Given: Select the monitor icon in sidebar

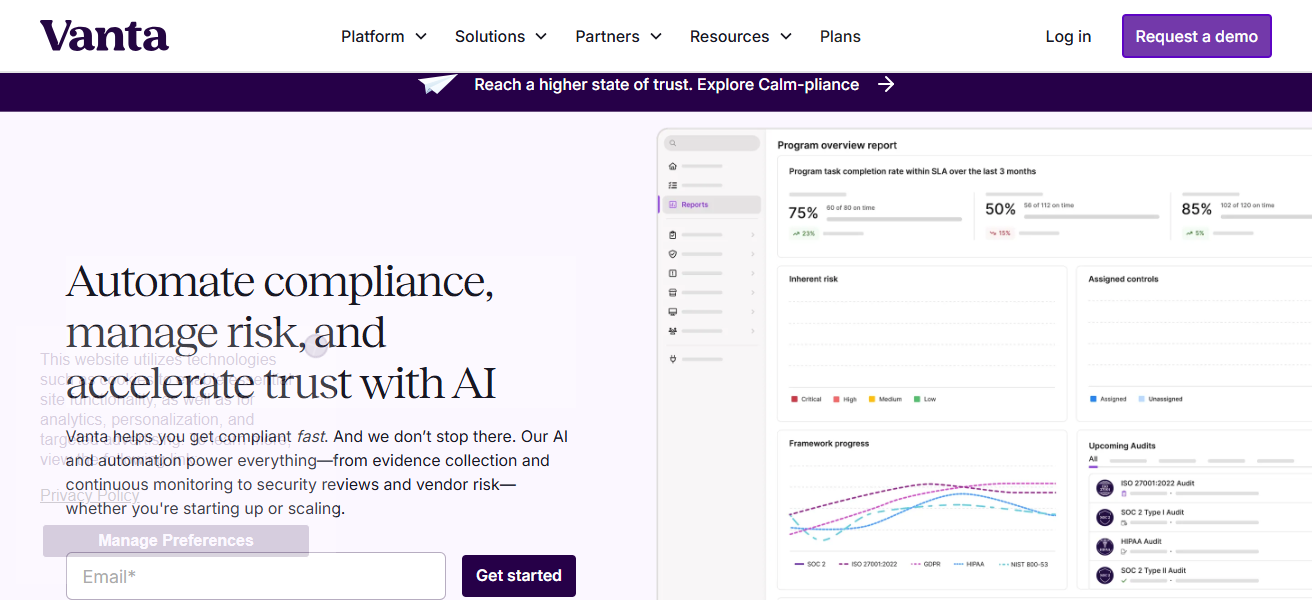Looking at the screenshot, I should click(673, 312).
